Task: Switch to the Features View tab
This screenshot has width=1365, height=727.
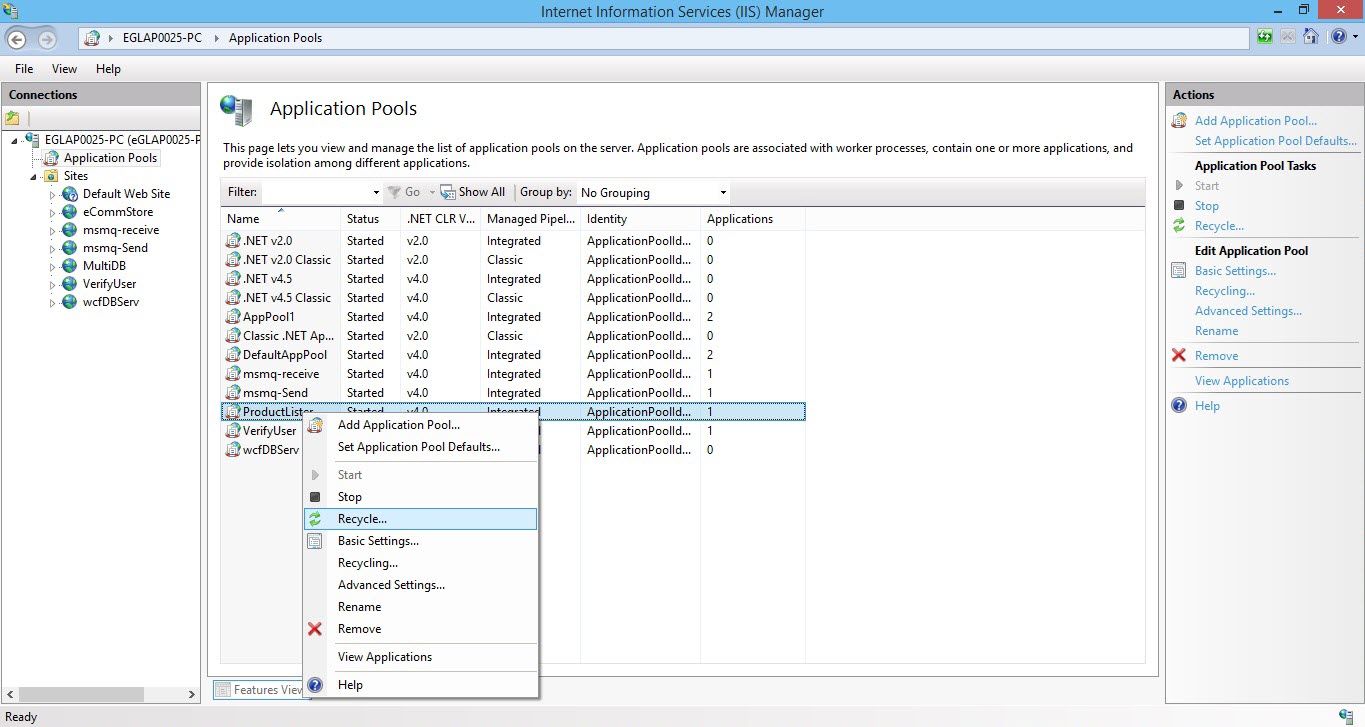Action: point(259,690)
